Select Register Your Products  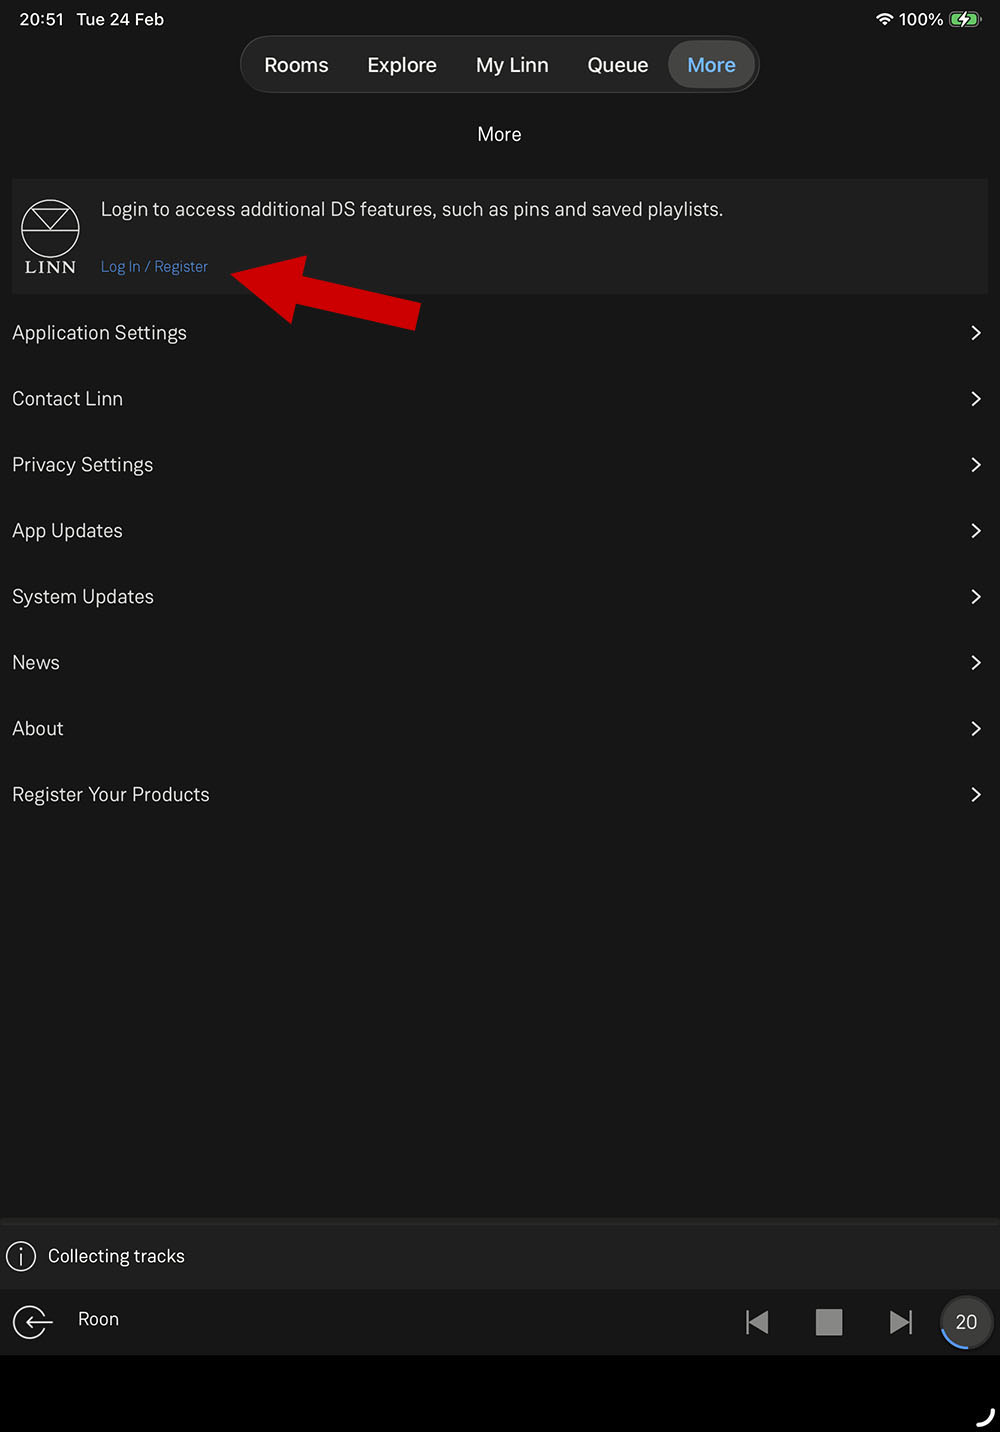point(111,795)
